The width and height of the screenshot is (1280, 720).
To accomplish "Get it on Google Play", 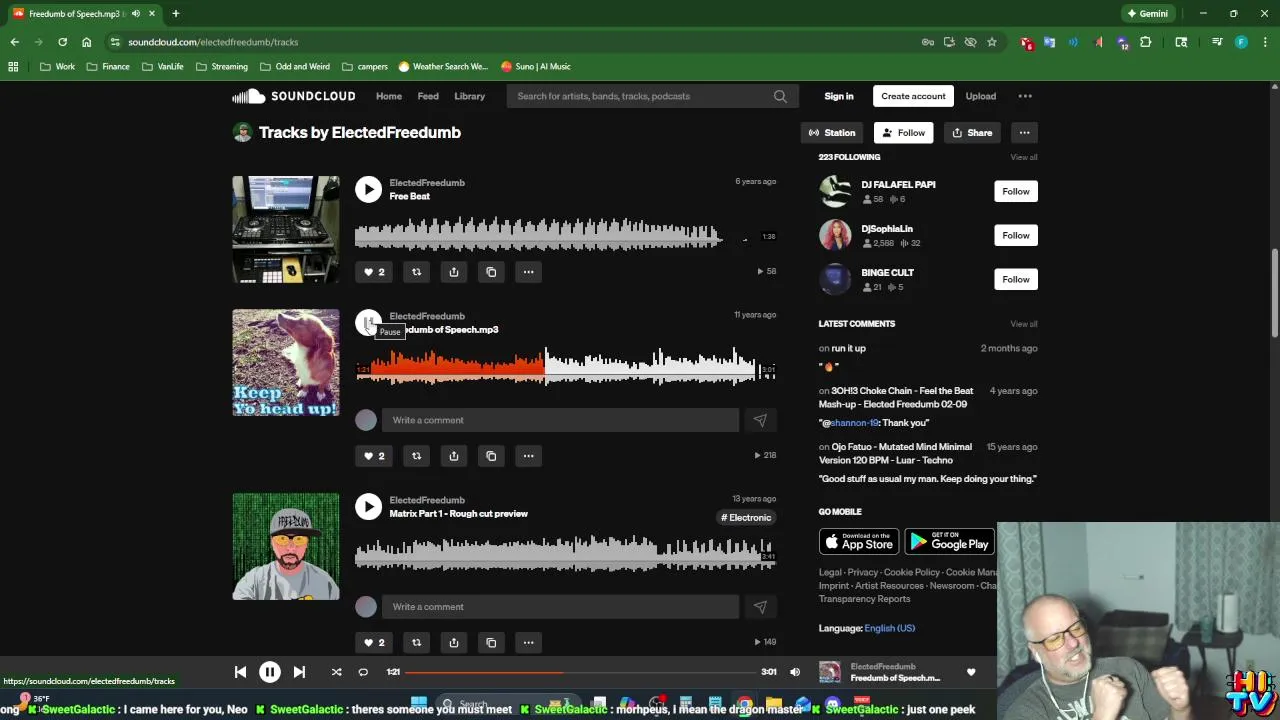I will [949, 542].
